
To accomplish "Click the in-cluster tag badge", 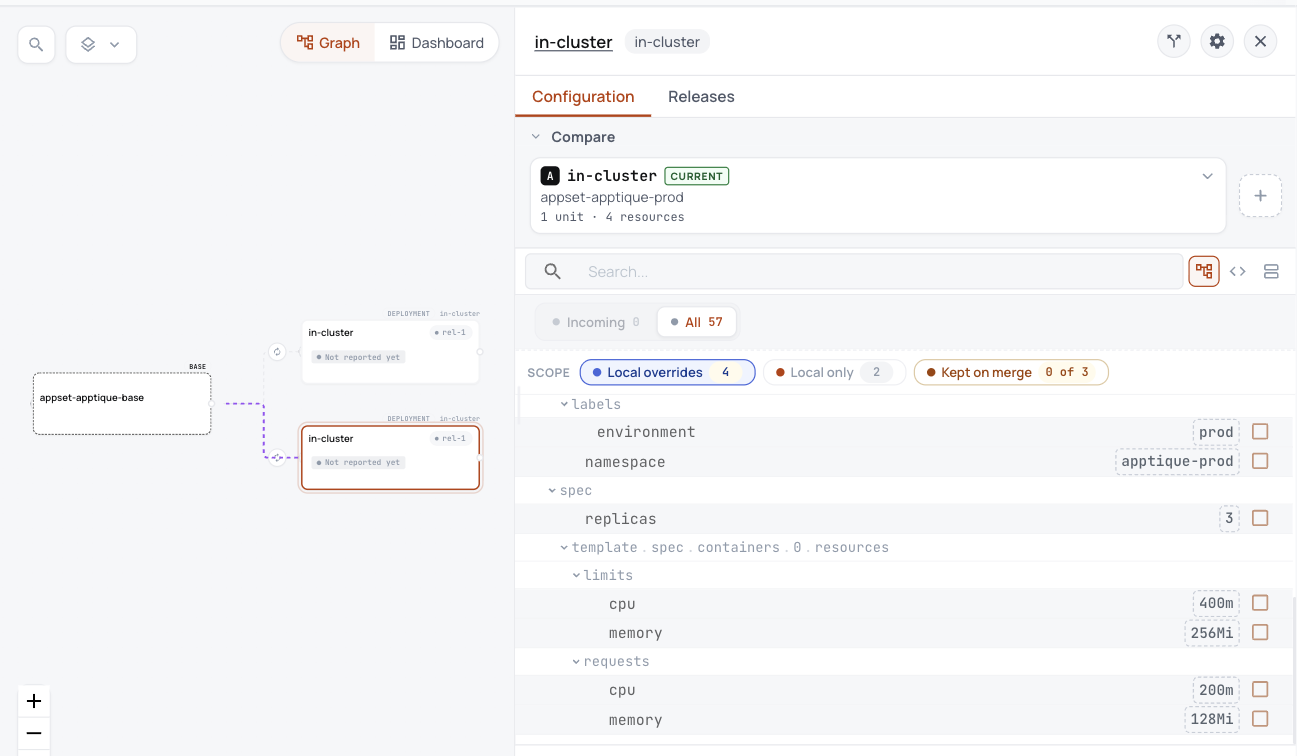I will 667,42.
